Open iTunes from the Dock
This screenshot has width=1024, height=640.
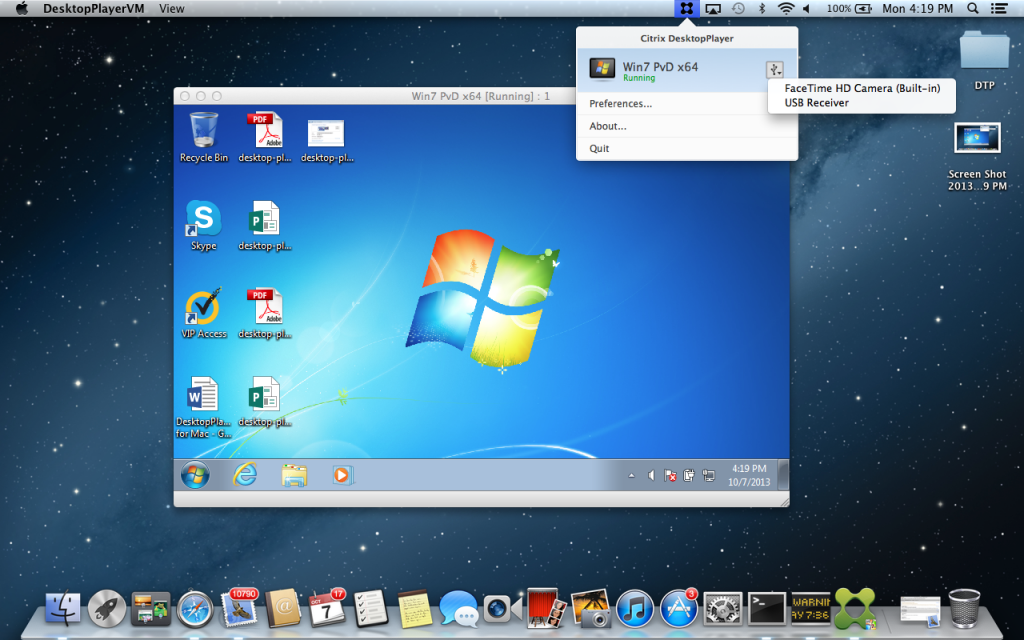tap(634, 609)
